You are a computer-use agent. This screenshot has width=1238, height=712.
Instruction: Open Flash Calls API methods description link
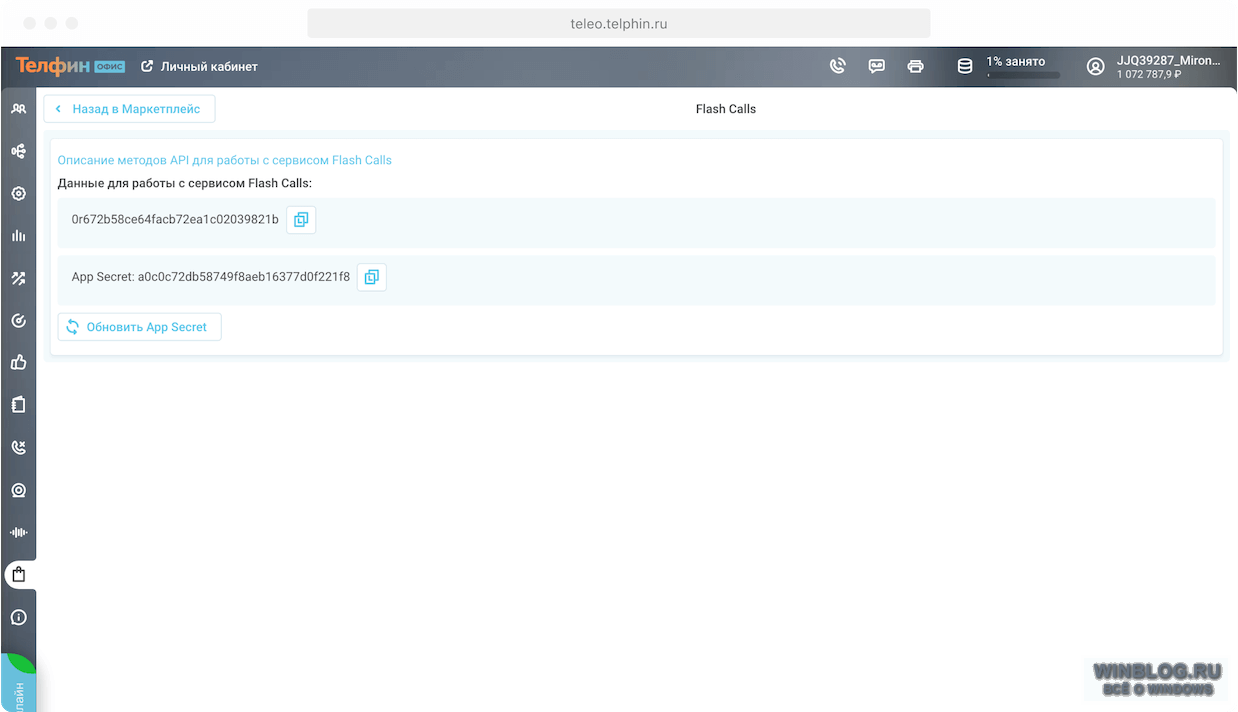225,160
